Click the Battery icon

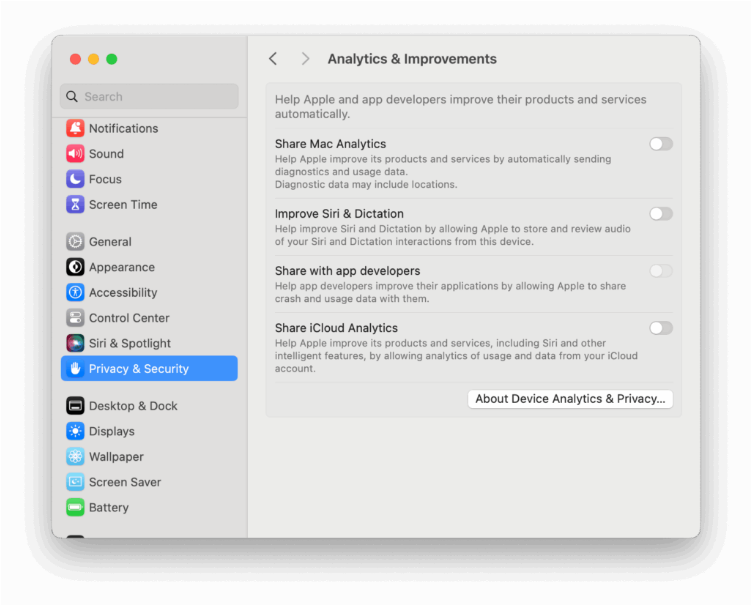pyautogui.click(x=75, y=508)
